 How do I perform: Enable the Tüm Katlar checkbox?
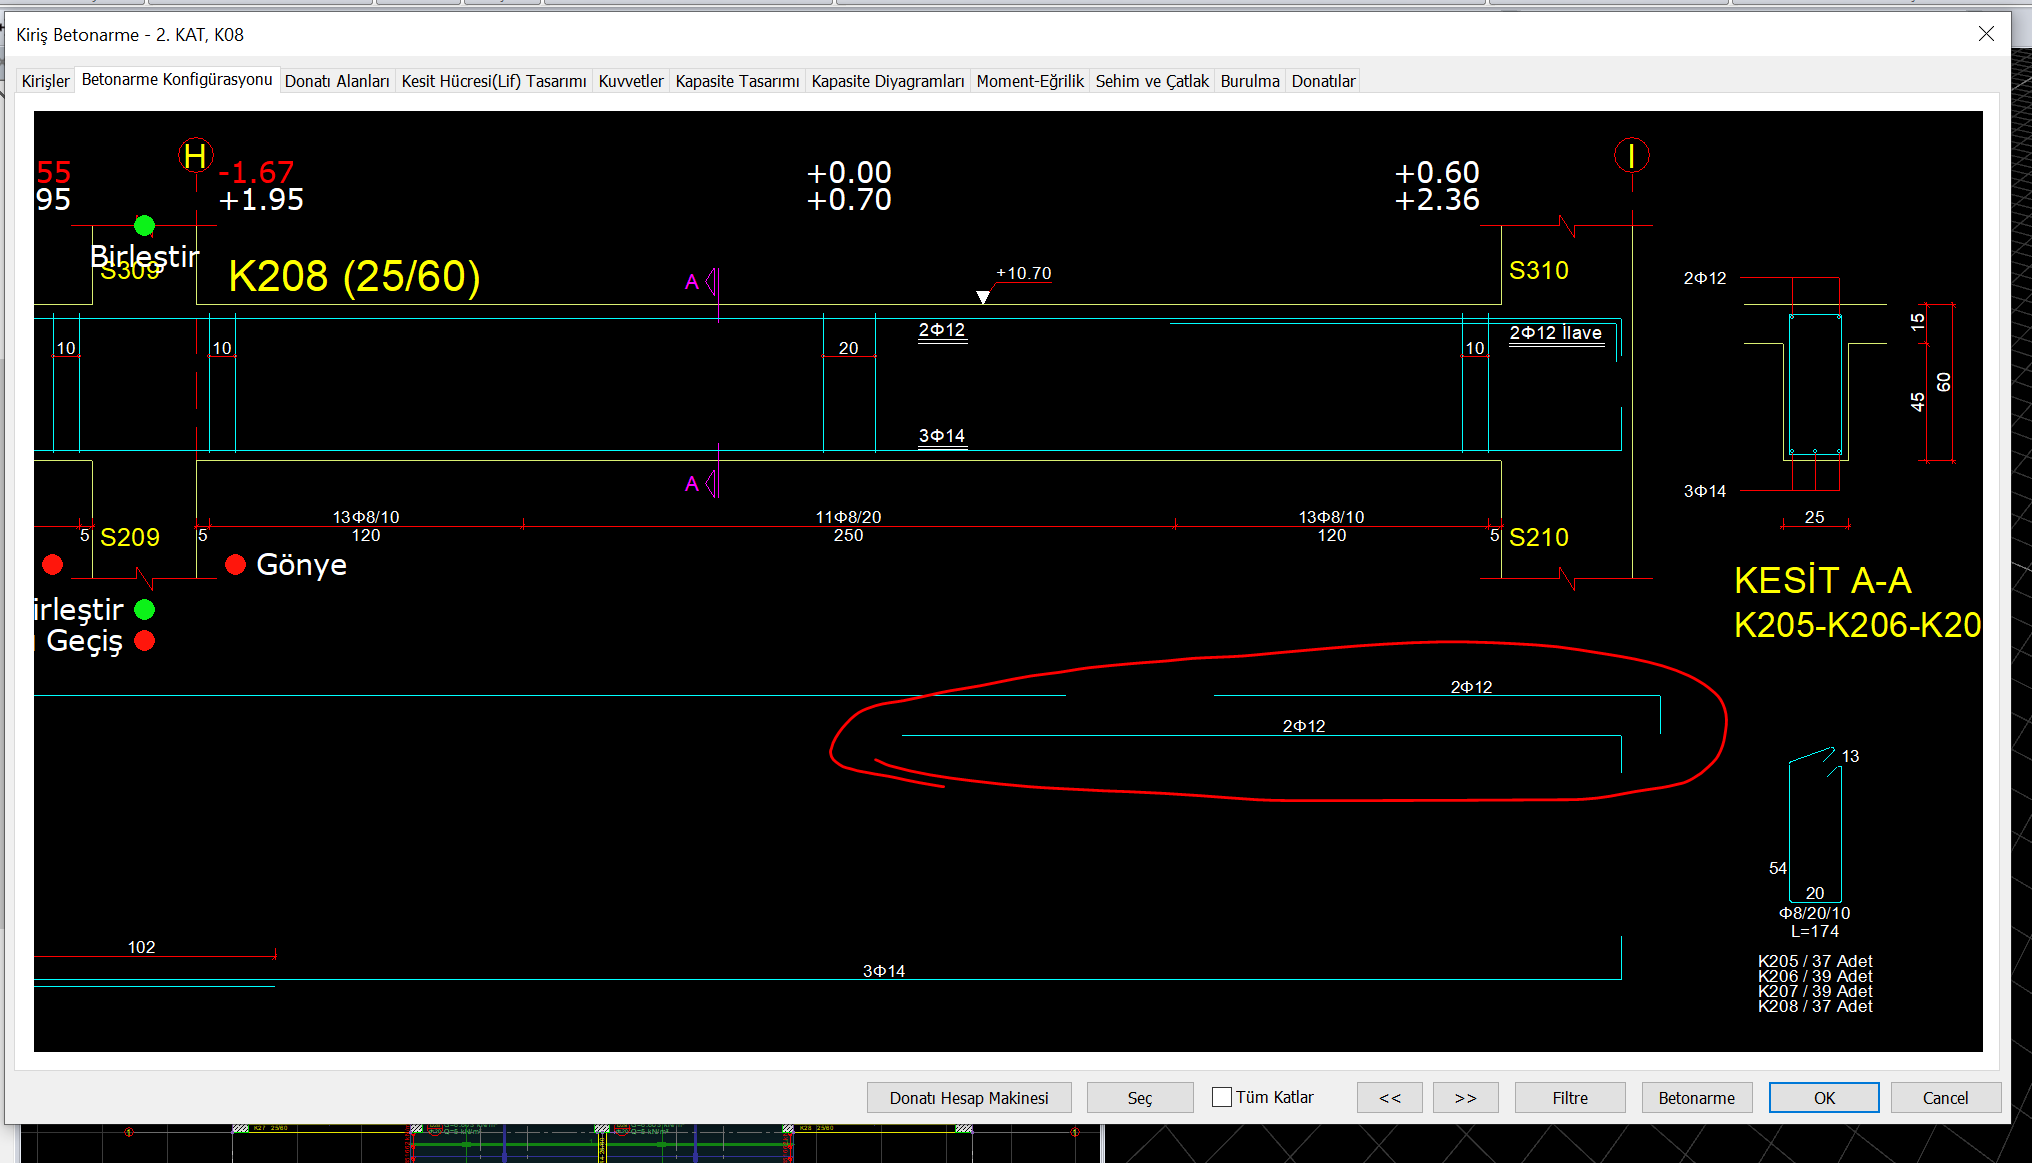pos(1222,1097)
